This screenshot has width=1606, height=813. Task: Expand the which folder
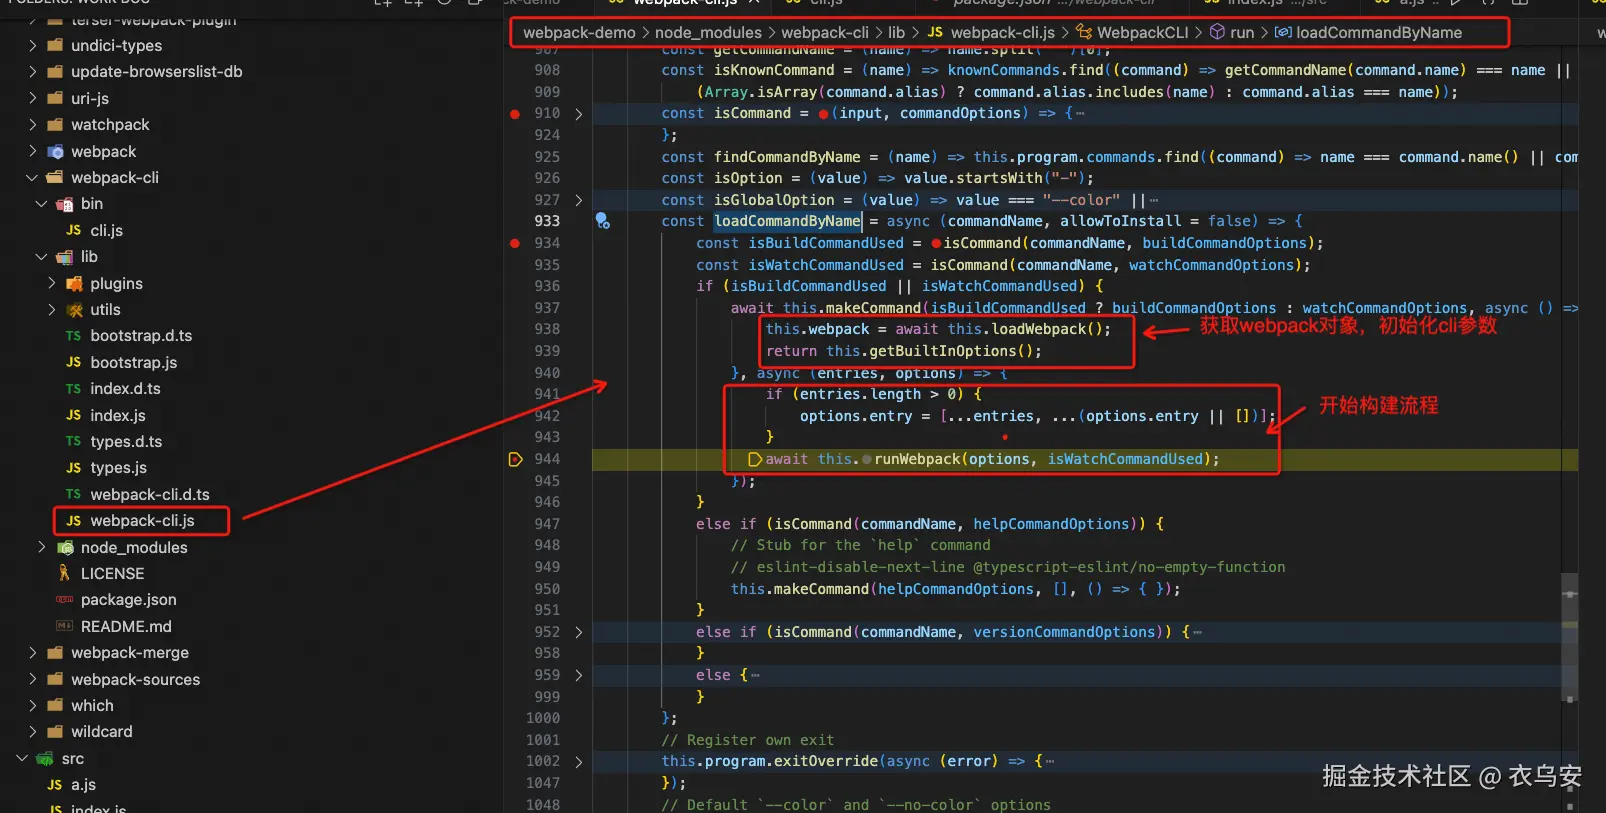pos(32,706)
